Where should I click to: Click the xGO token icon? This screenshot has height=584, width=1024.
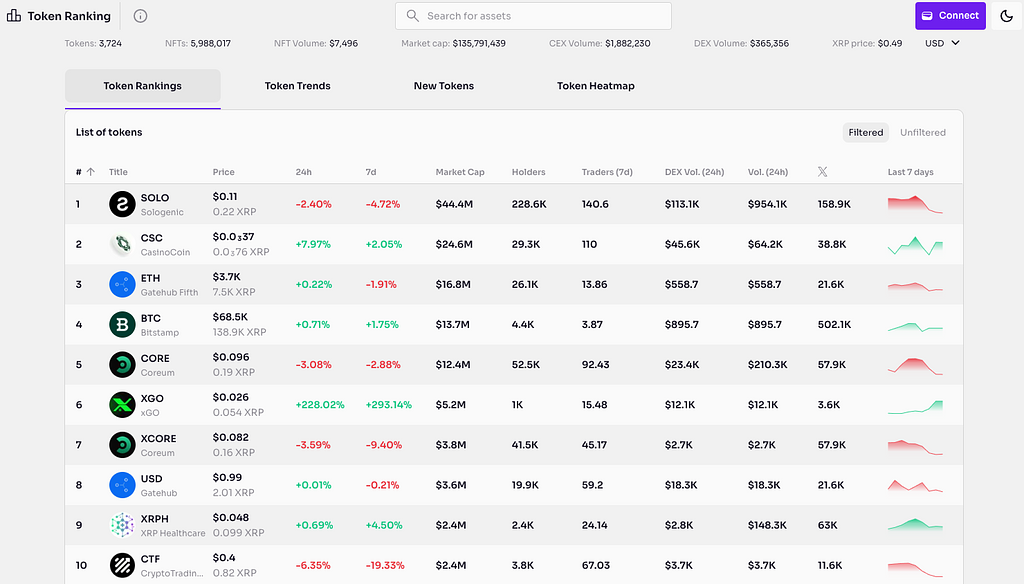pyautogui.click(x=122, y=405)
